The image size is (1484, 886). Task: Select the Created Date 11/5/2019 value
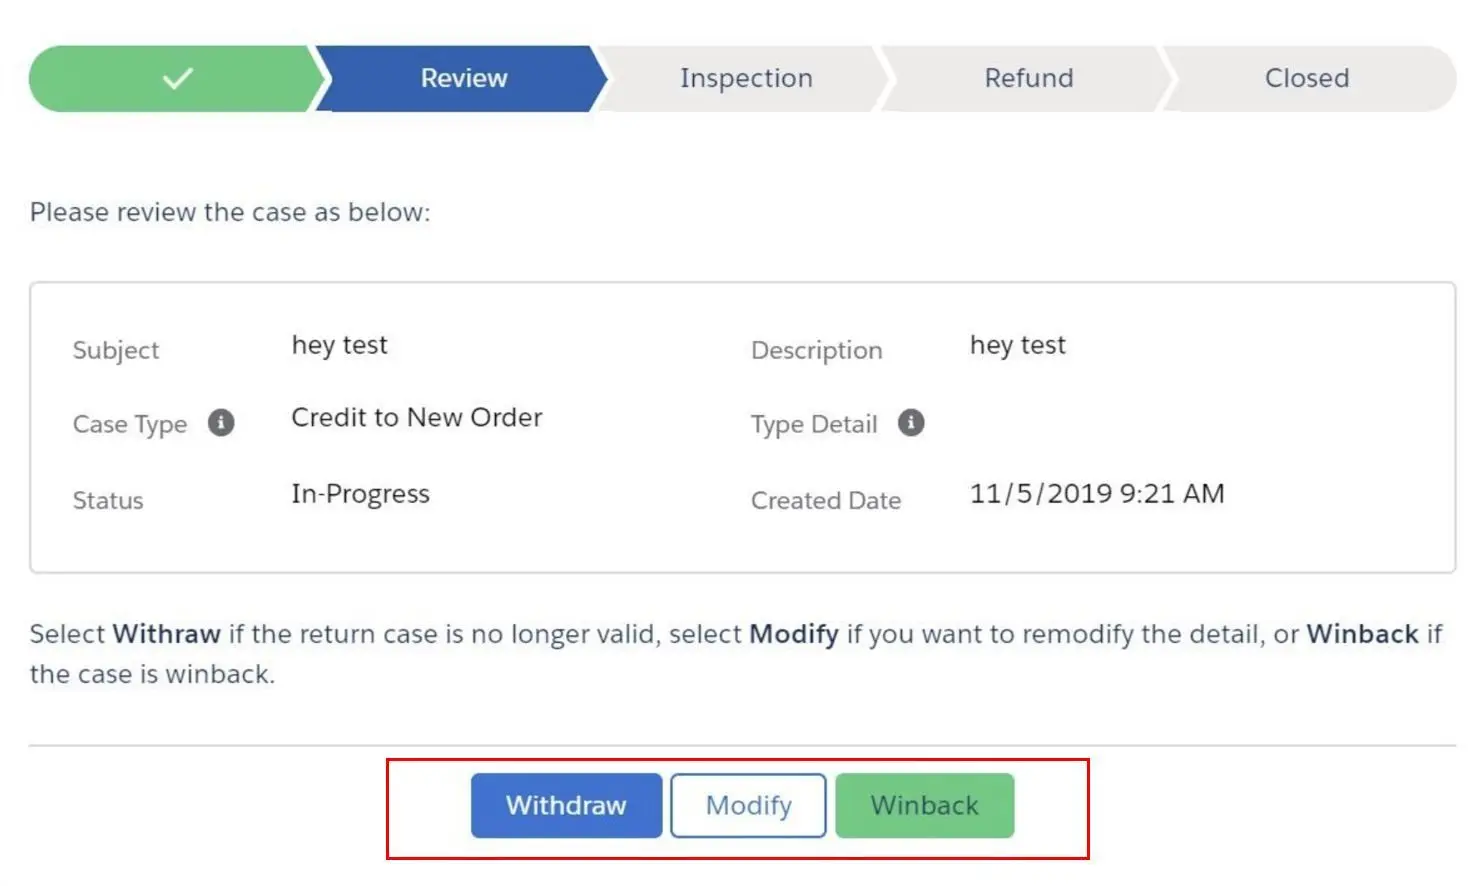pyautogui.click(x=1097, y=494)
